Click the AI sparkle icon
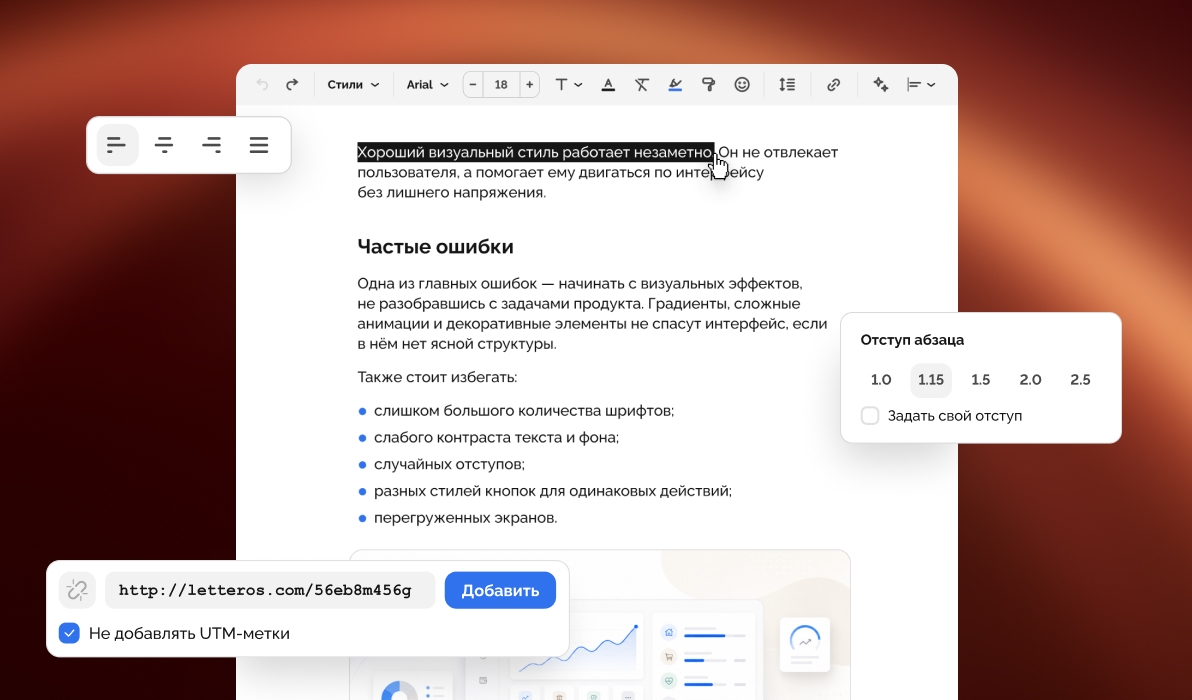Screen dimensions: 1192x700 point(880,85)
